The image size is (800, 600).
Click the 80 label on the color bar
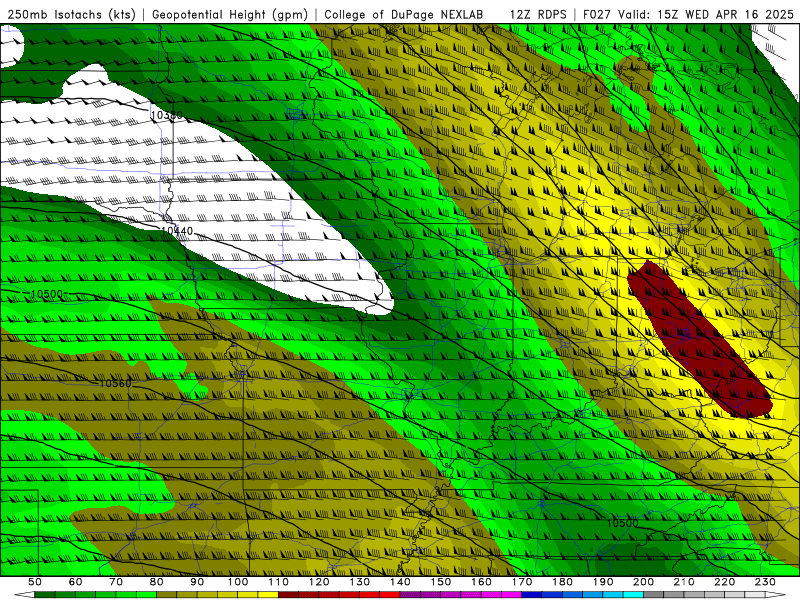click(157, 582)
